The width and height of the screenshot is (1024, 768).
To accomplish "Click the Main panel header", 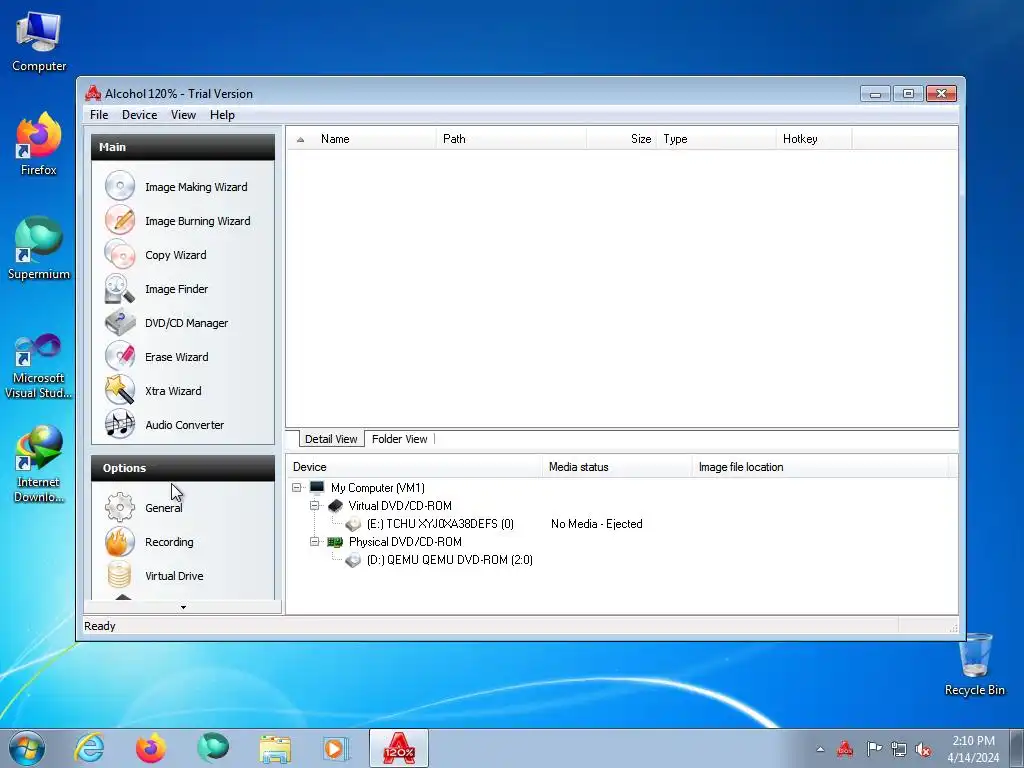I will tap(183, 147).
